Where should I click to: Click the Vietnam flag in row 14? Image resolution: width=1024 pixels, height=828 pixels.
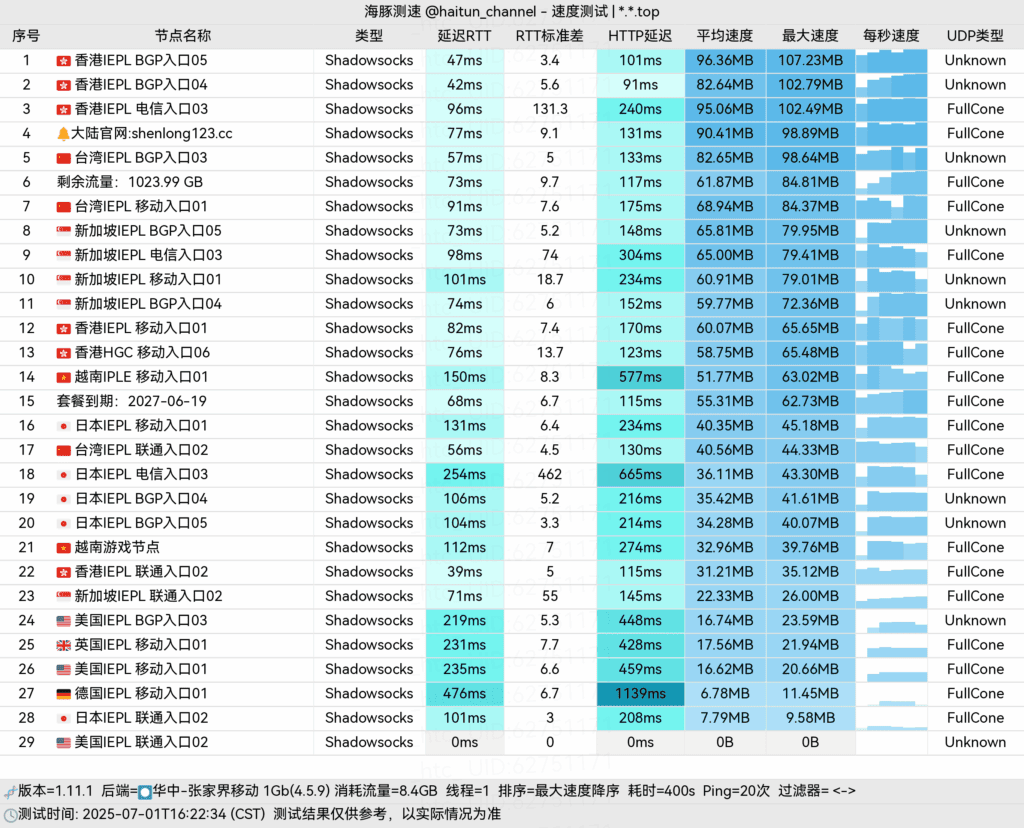coord(63,377)
